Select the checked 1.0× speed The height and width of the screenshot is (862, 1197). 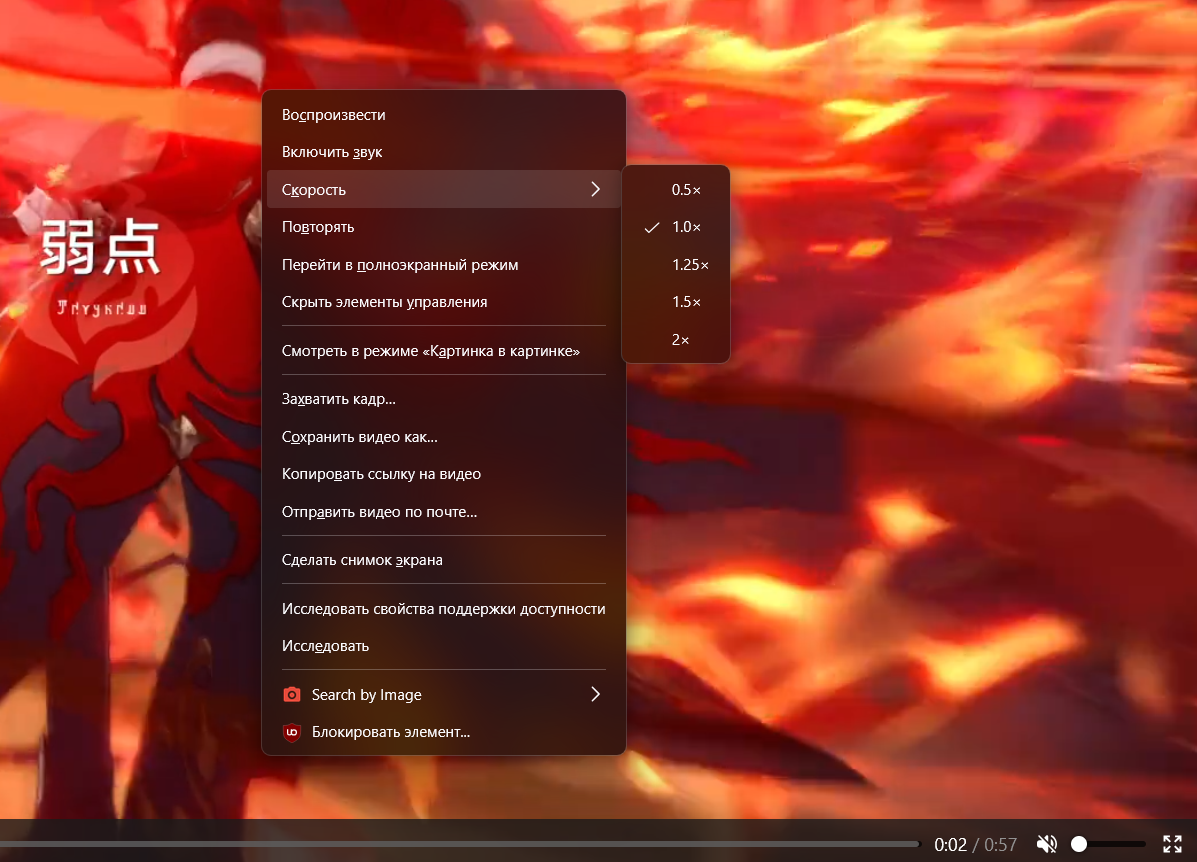click(x=676, y=227)
